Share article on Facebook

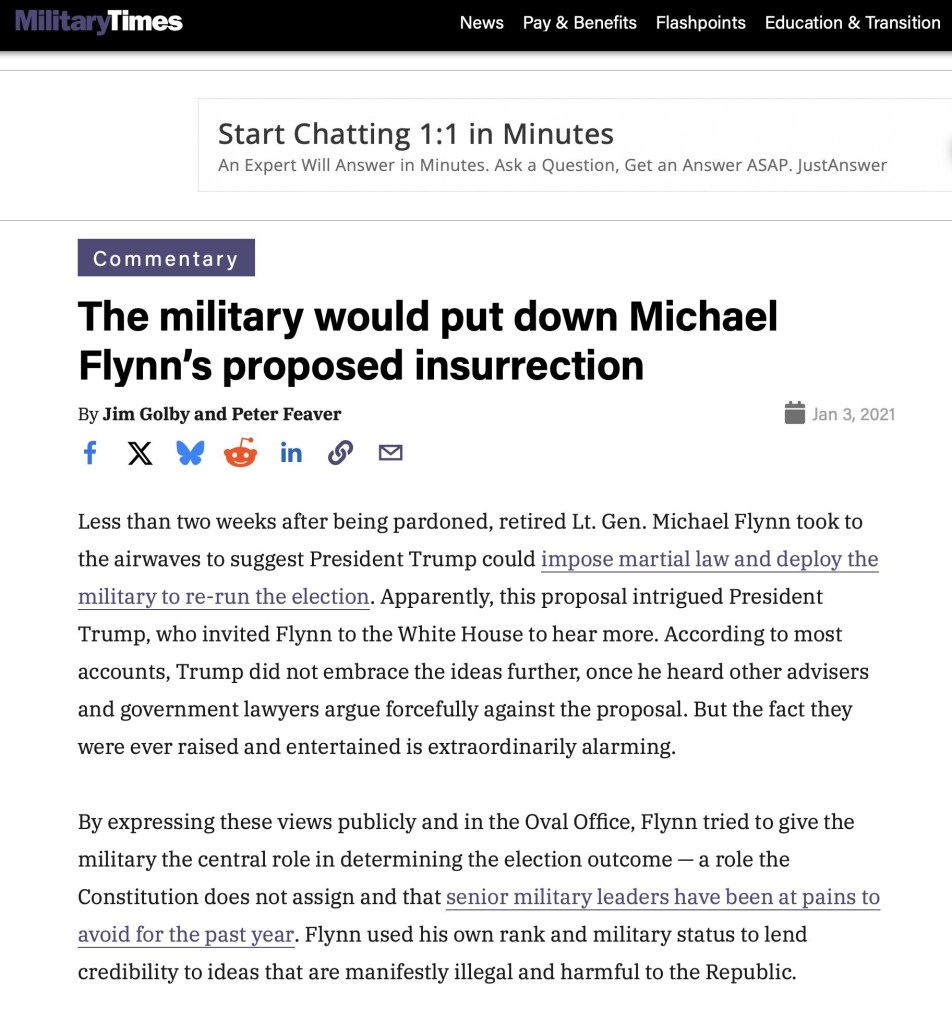tap(90, 453)
